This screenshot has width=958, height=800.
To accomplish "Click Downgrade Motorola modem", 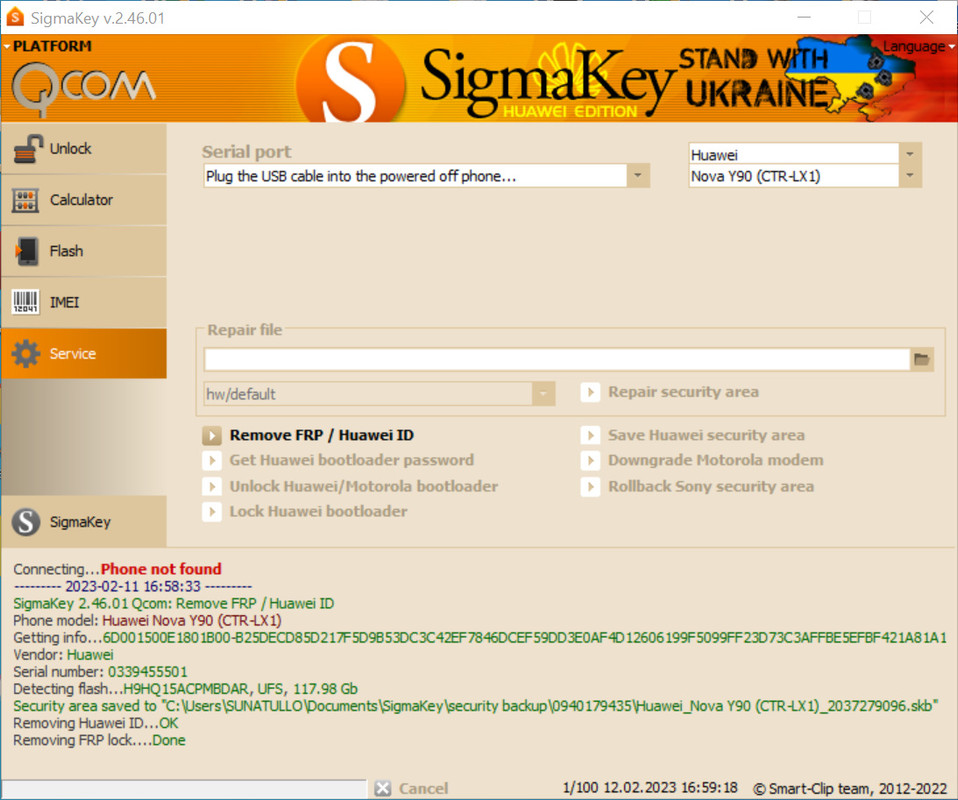I will (715, 460).
